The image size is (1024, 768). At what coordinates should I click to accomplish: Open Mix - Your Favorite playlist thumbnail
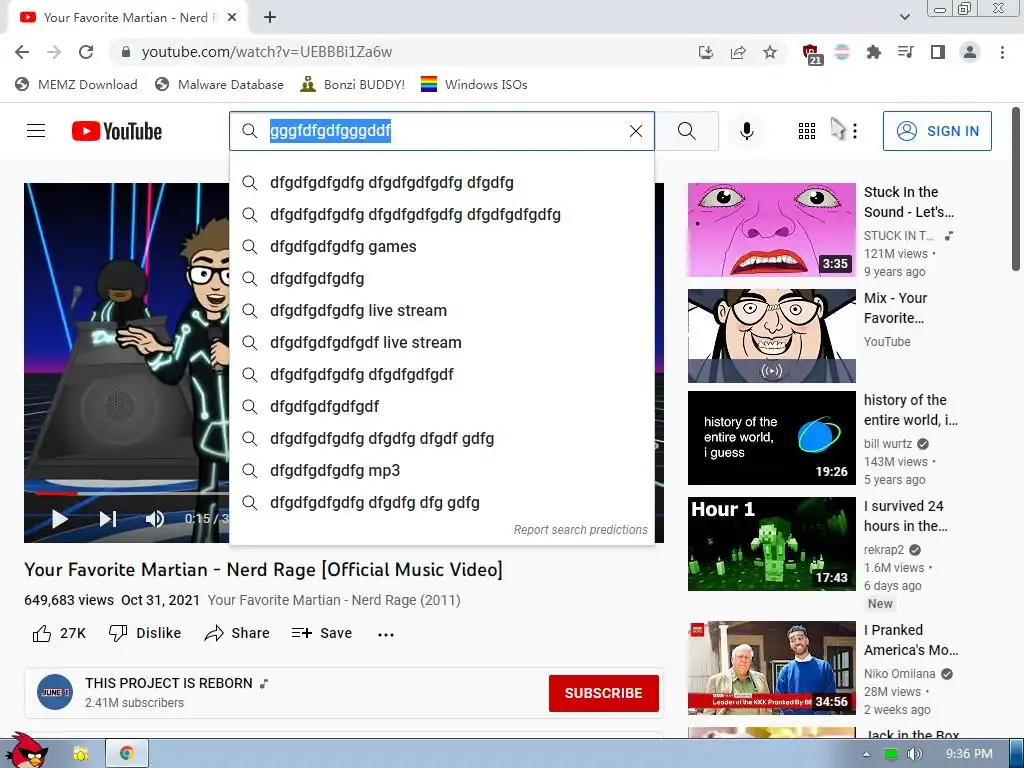pyautogui.click(x=771, y=336)
